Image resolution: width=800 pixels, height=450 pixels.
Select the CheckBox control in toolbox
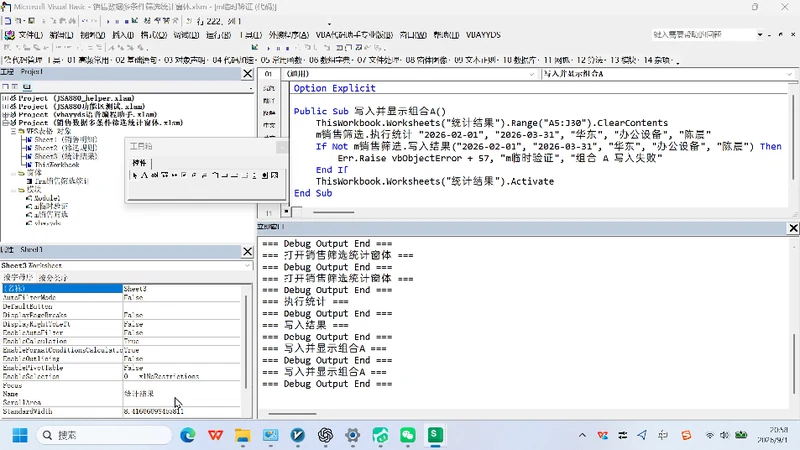pos(184,175)
